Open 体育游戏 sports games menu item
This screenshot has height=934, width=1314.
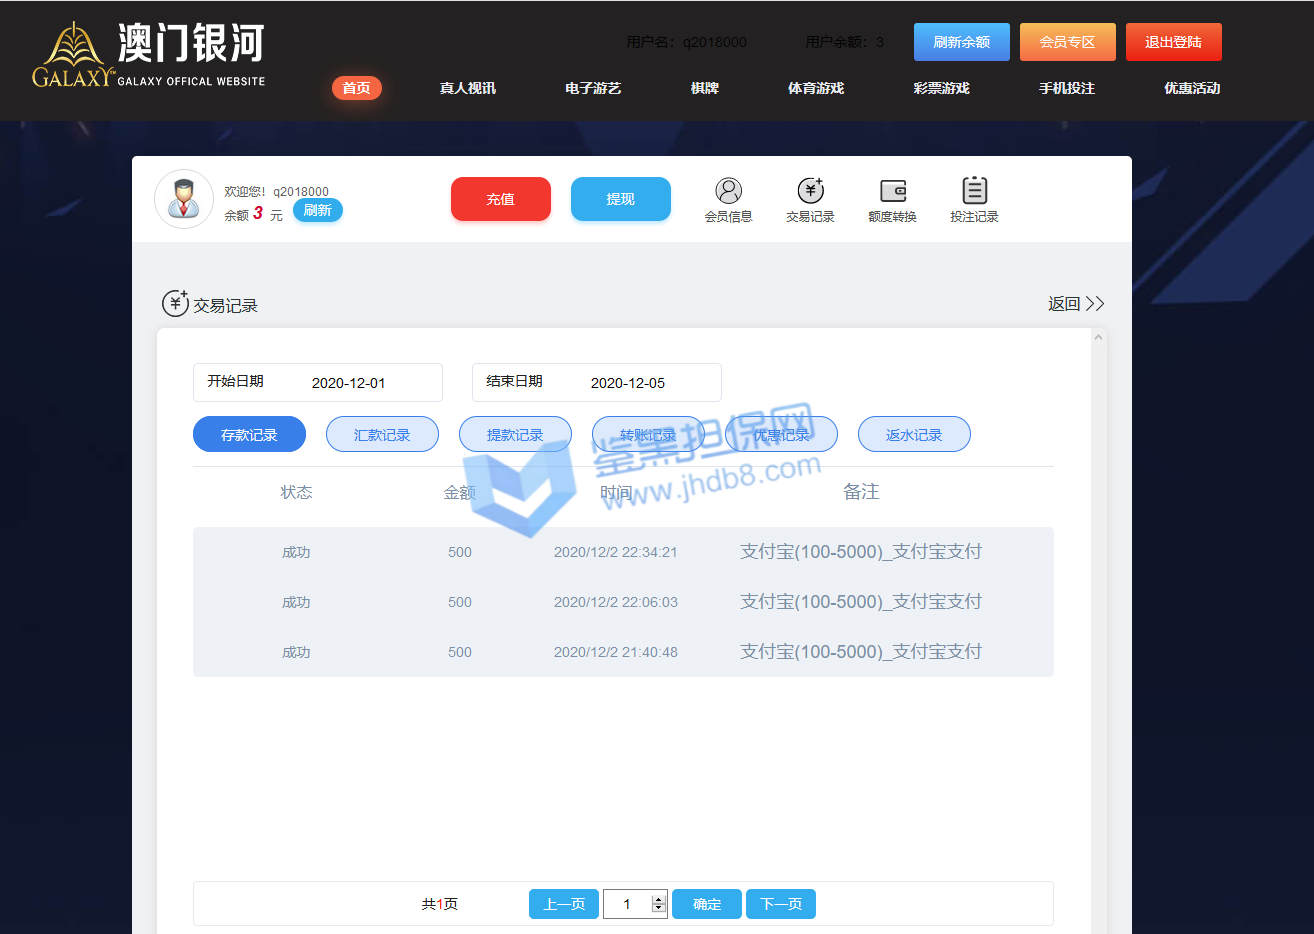coord(816,88)
